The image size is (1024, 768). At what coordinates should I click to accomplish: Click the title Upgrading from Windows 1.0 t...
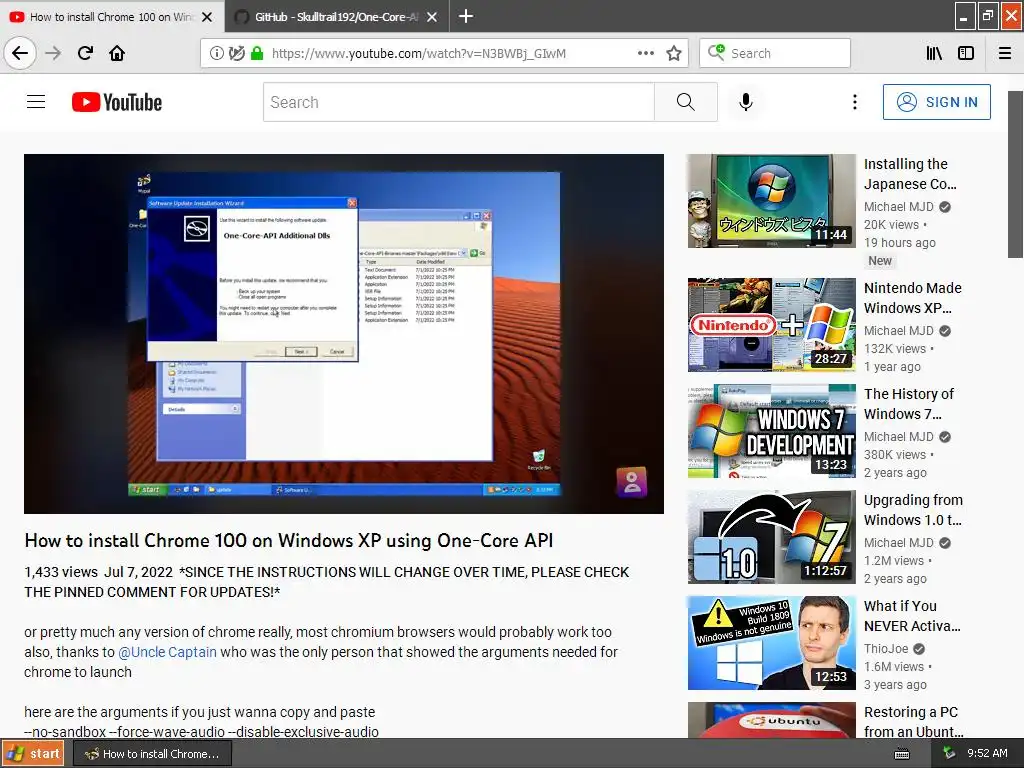(x=914, y=509)
